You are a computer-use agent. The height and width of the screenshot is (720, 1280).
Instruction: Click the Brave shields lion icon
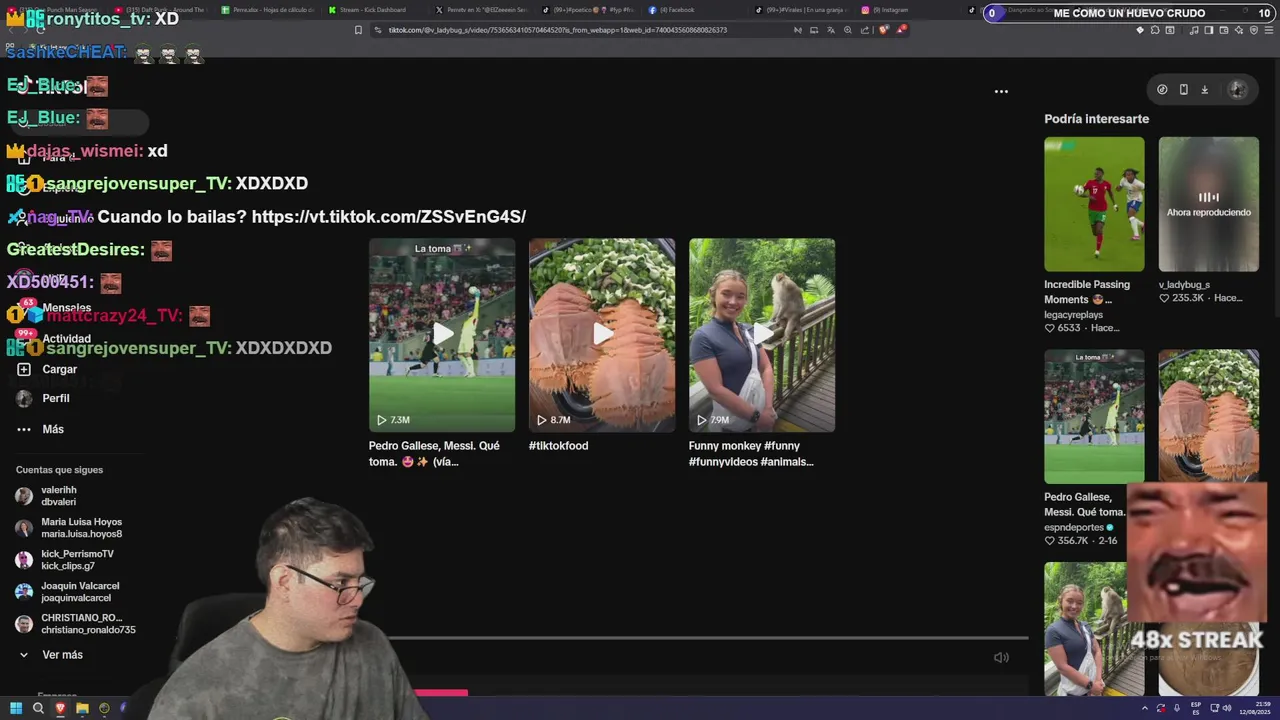(884, 30)
